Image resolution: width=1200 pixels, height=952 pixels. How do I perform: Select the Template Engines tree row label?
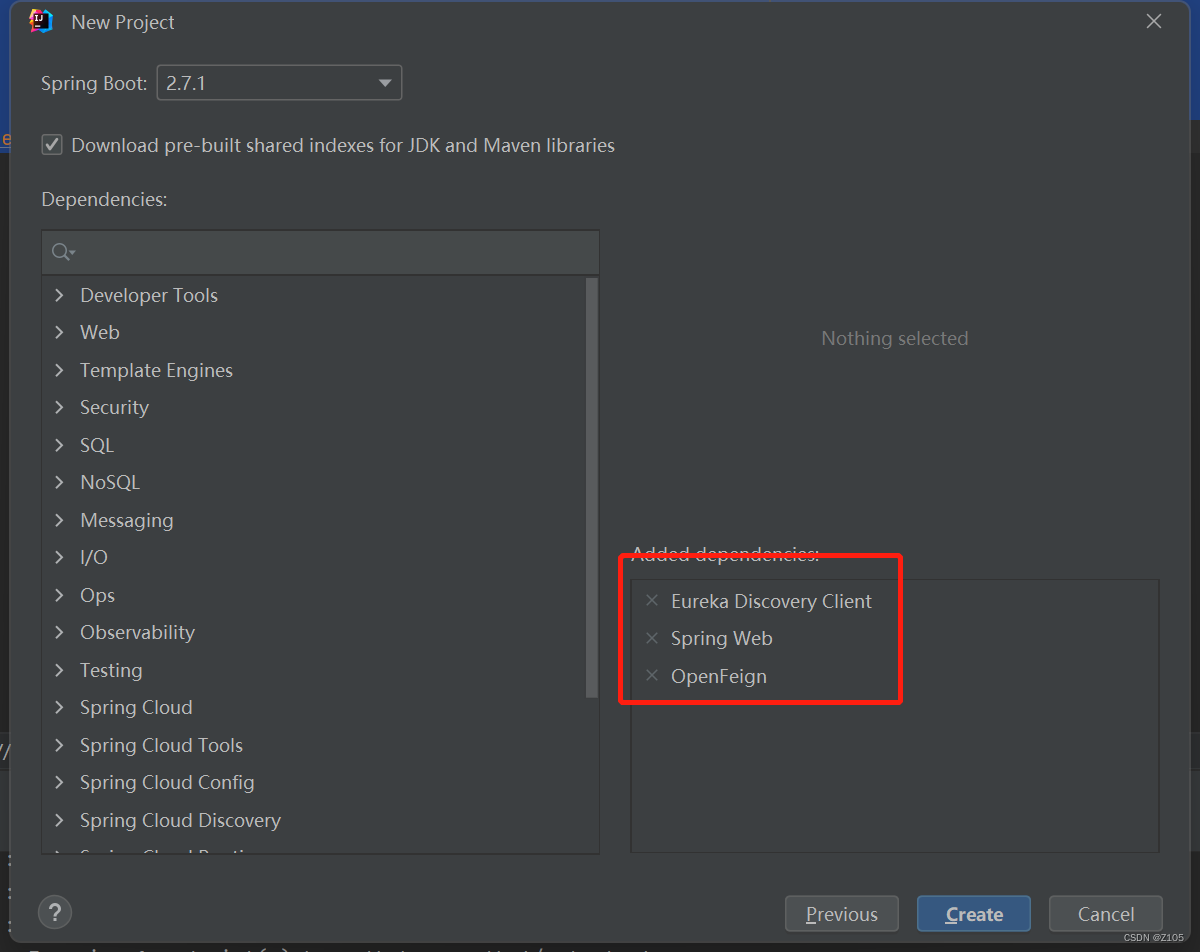(156, 370)
